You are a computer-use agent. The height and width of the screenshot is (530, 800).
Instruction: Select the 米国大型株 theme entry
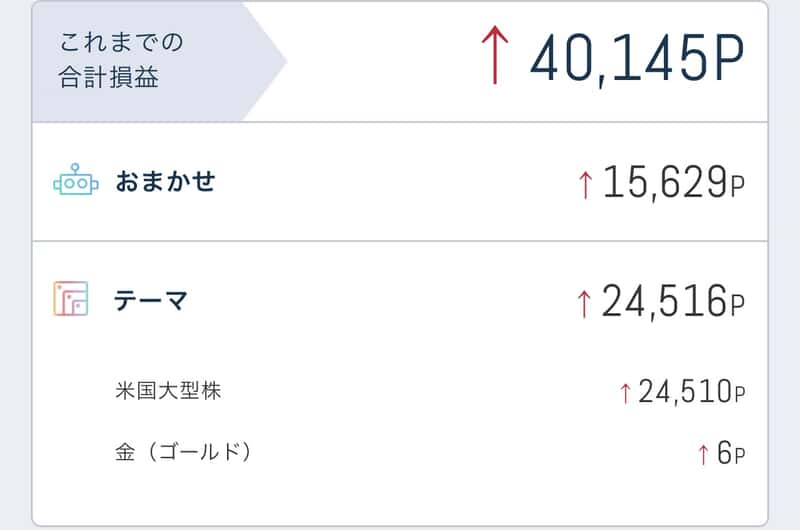coord(168,391)
